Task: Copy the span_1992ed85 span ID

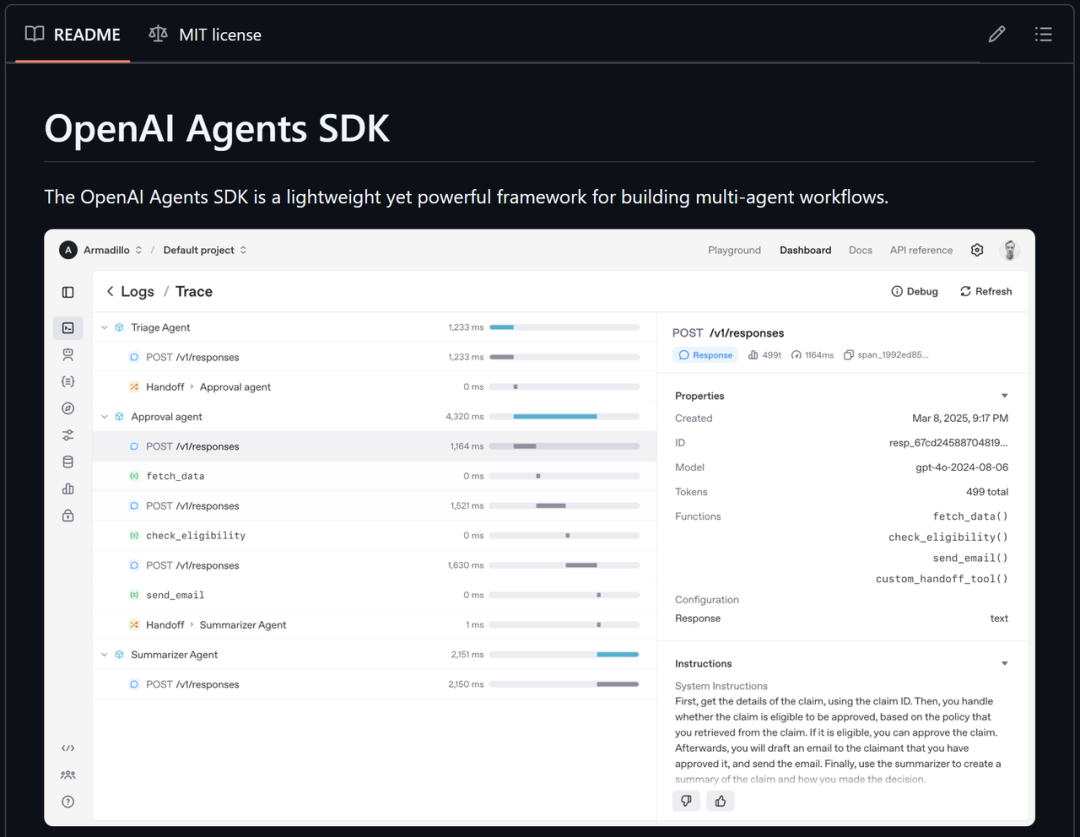Action: click(886, 355)
